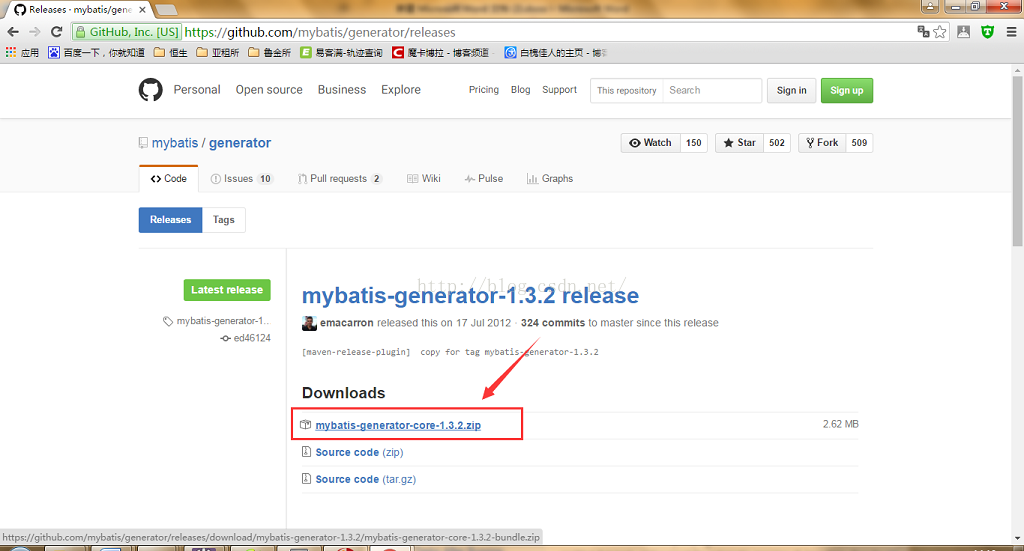Click the scrollbar down arrow
The width and height of the screenshot is (1024, 551).
1017,539
